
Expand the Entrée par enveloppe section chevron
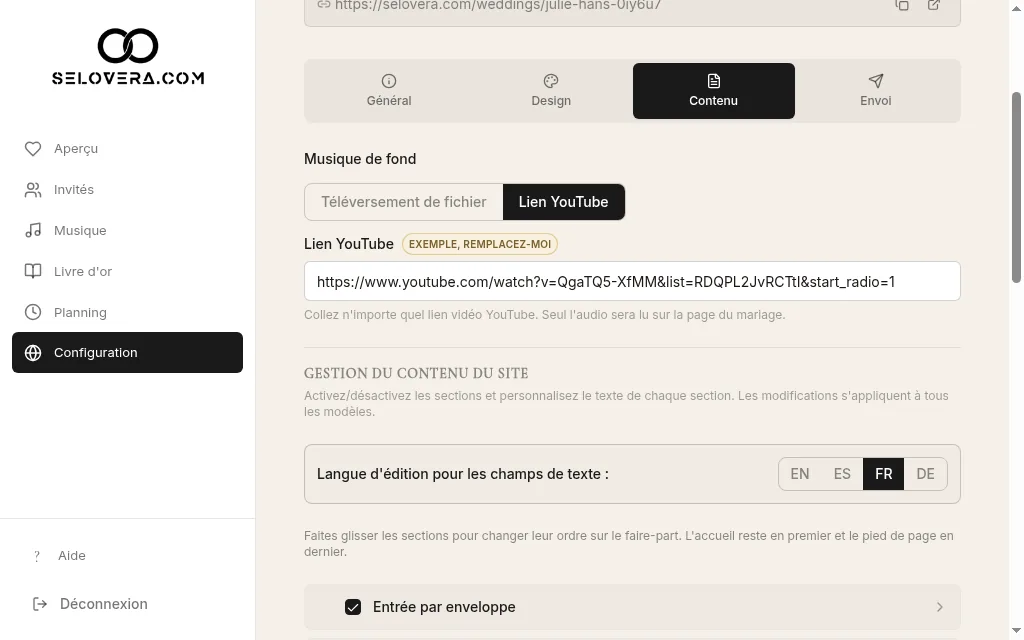pyautogui.click(x=939, y=607)
